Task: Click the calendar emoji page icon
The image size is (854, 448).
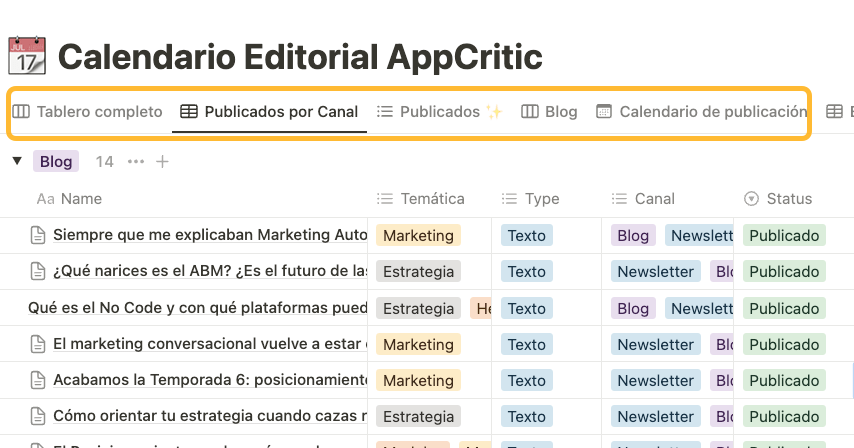Action: pyautogui.click(x=27, y=56)
